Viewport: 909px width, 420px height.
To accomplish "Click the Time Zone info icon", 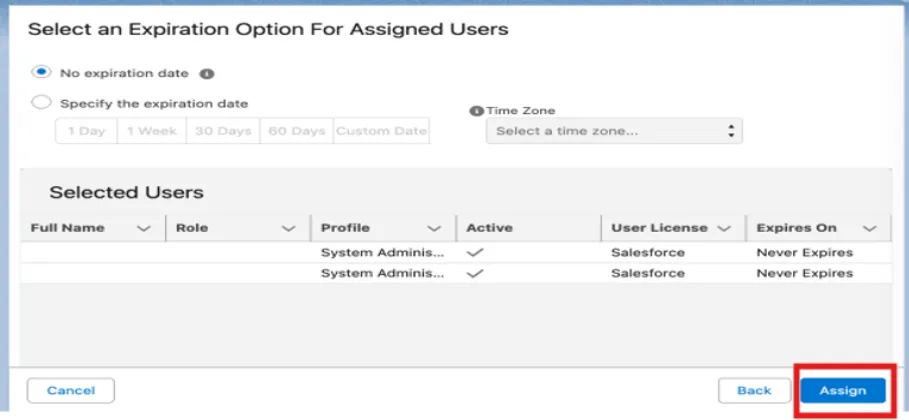I will [476, 110].
